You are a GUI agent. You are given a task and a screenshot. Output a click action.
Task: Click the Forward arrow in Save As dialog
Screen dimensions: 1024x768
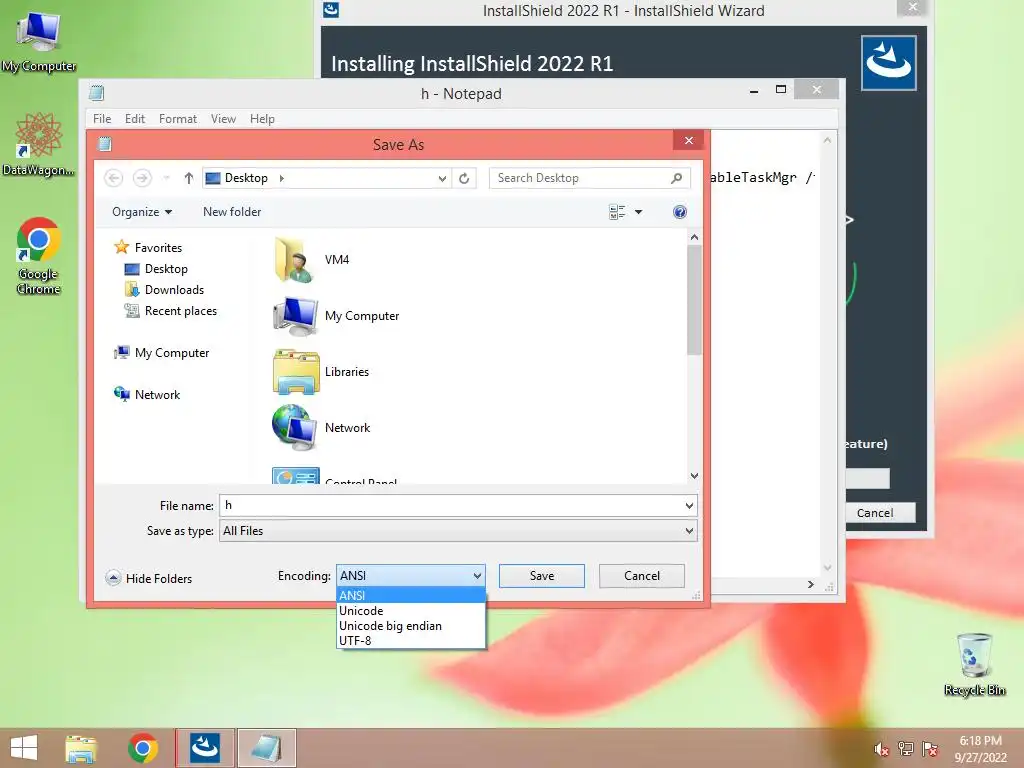pyautogui.click(x=142, y=178)
